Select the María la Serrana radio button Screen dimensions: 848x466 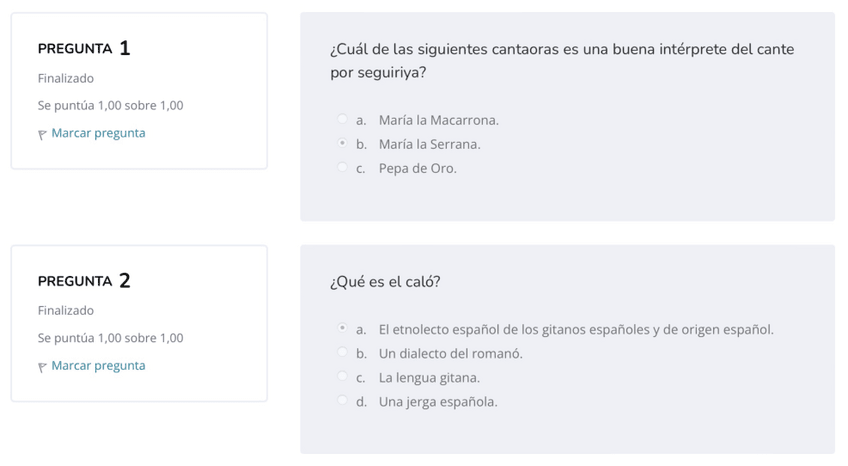[x=343, y=144]
